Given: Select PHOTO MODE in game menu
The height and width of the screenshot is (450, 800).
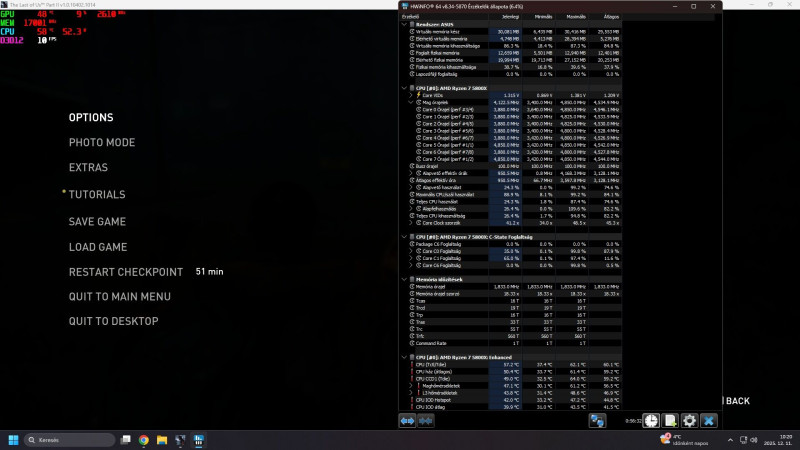Looking at the screenshot, I should (x=102, y=142).
